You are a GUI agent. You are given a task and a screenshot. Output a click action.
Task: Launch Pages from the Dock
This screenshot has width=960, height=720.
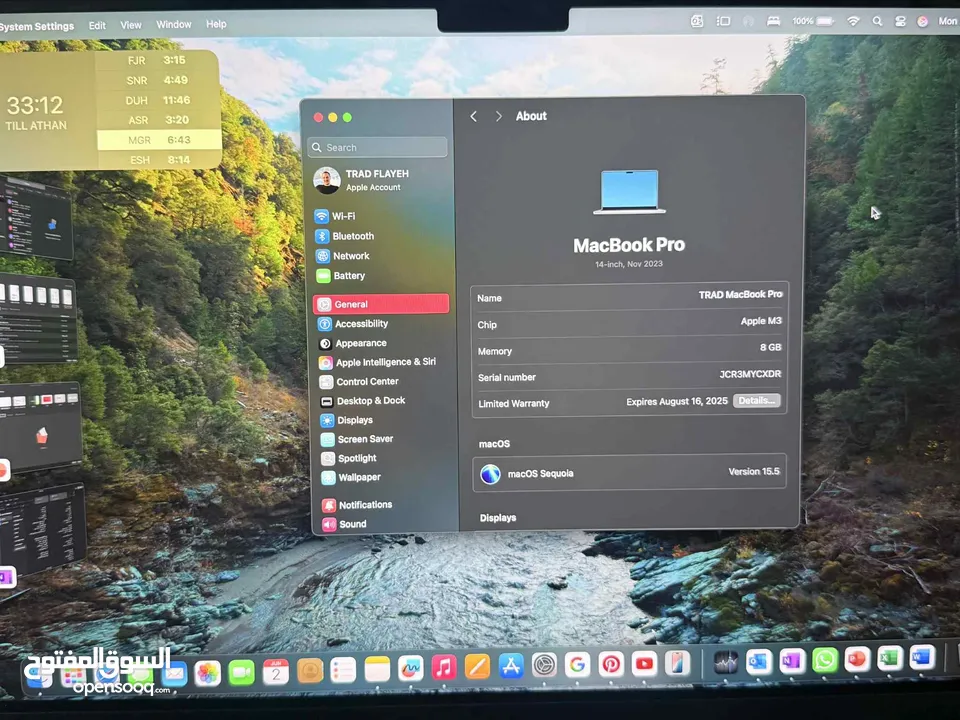click(477, 666)
